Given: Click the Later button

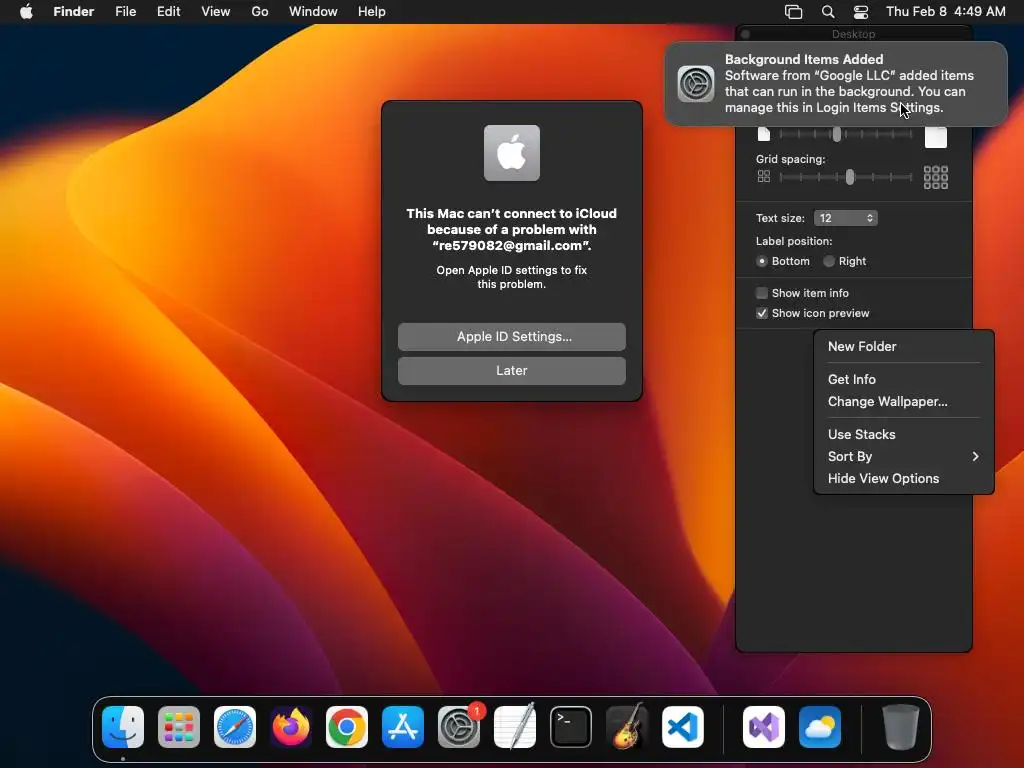Looking at the screenshot, I should pos(512,371).
